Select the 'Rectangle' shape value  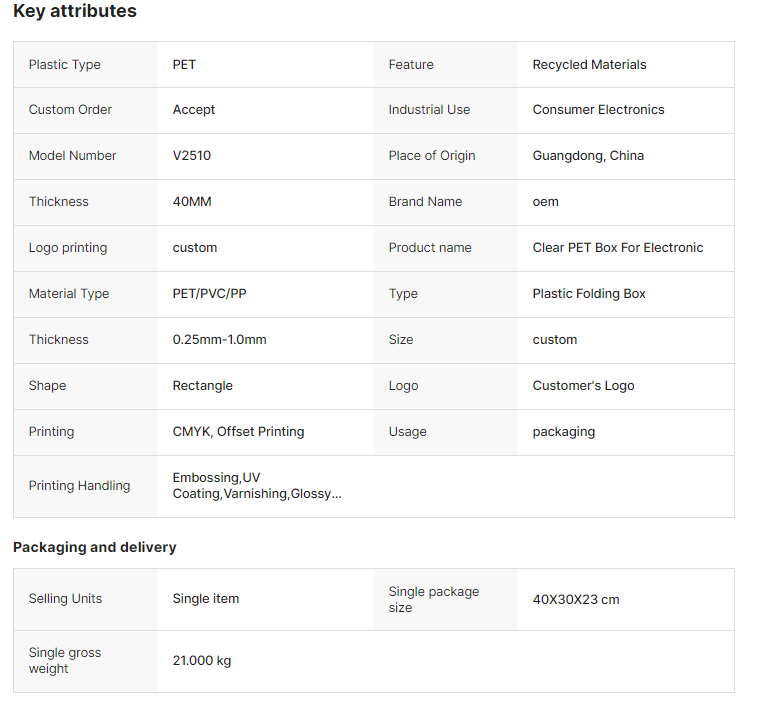(x=202, y=386)
